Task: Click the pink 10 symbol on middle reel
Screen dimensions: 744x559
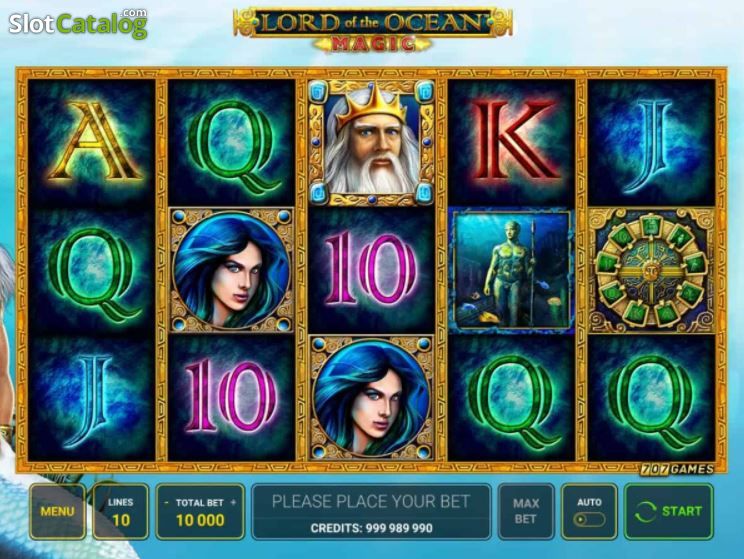Action: tap(372, 270)
